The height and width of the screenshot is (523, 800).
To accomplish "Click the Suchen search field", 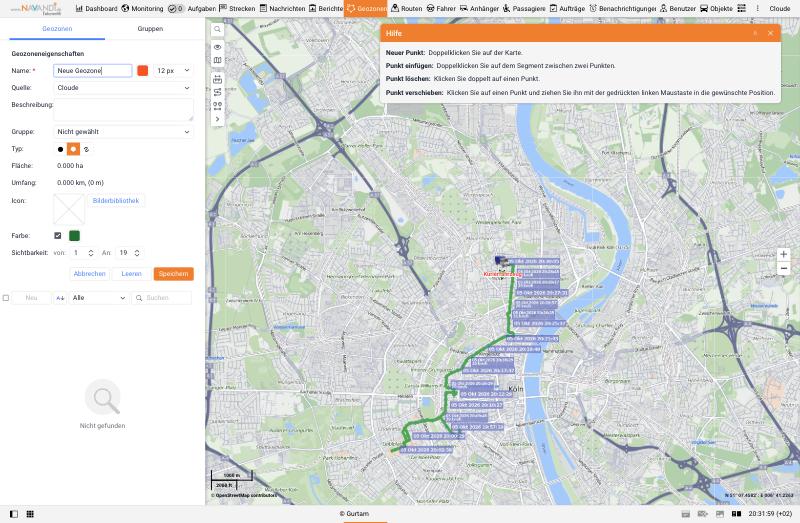I will click(162, 298).
